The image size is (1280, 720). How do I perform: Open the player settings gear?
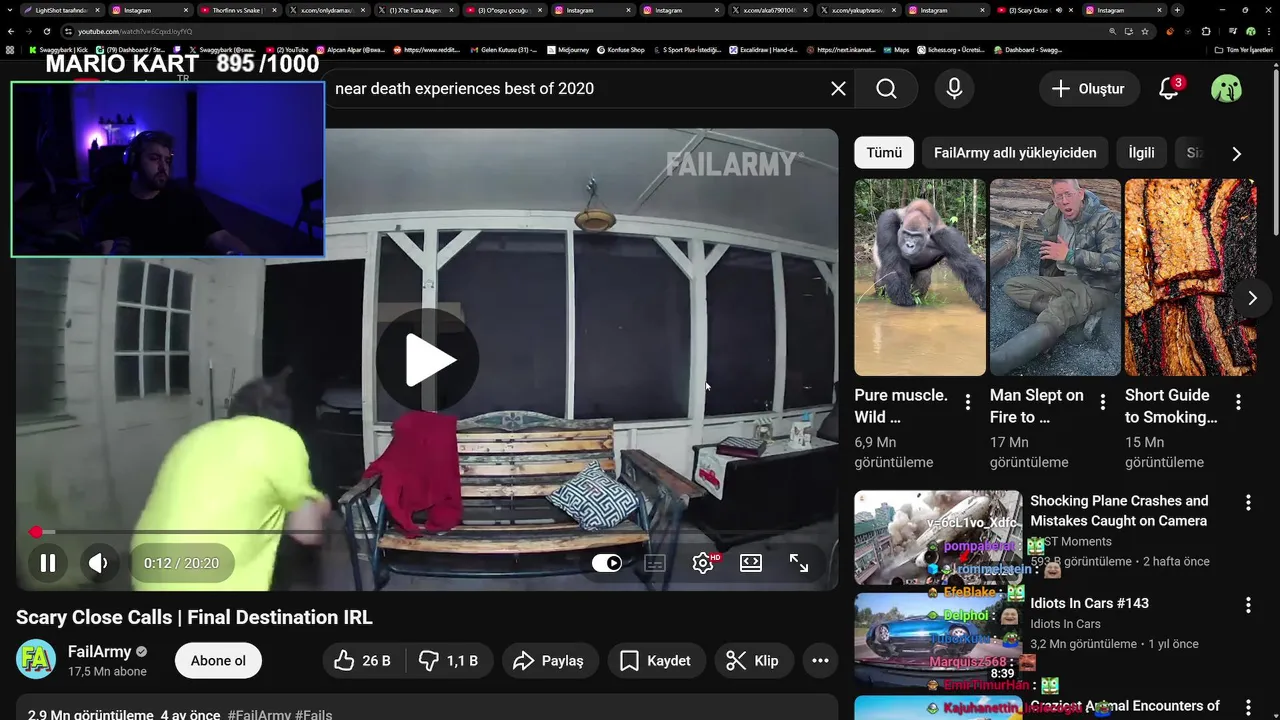point(703,563)
